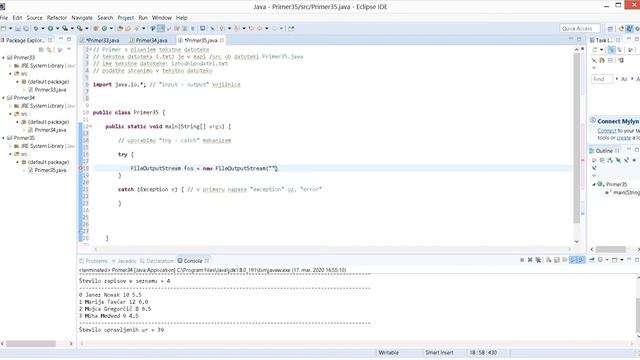This screenshot has width=640, height=360.
Task: Minimize the Package Explorer view
Action: click(x=60, y=39)
